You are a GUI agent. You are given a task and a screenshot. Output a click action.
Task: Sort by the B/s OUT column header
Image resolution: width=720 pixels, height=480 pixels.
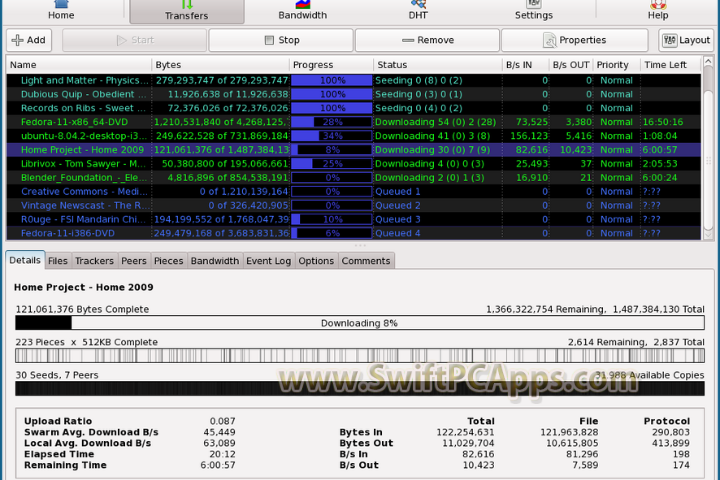click(571, 65)
